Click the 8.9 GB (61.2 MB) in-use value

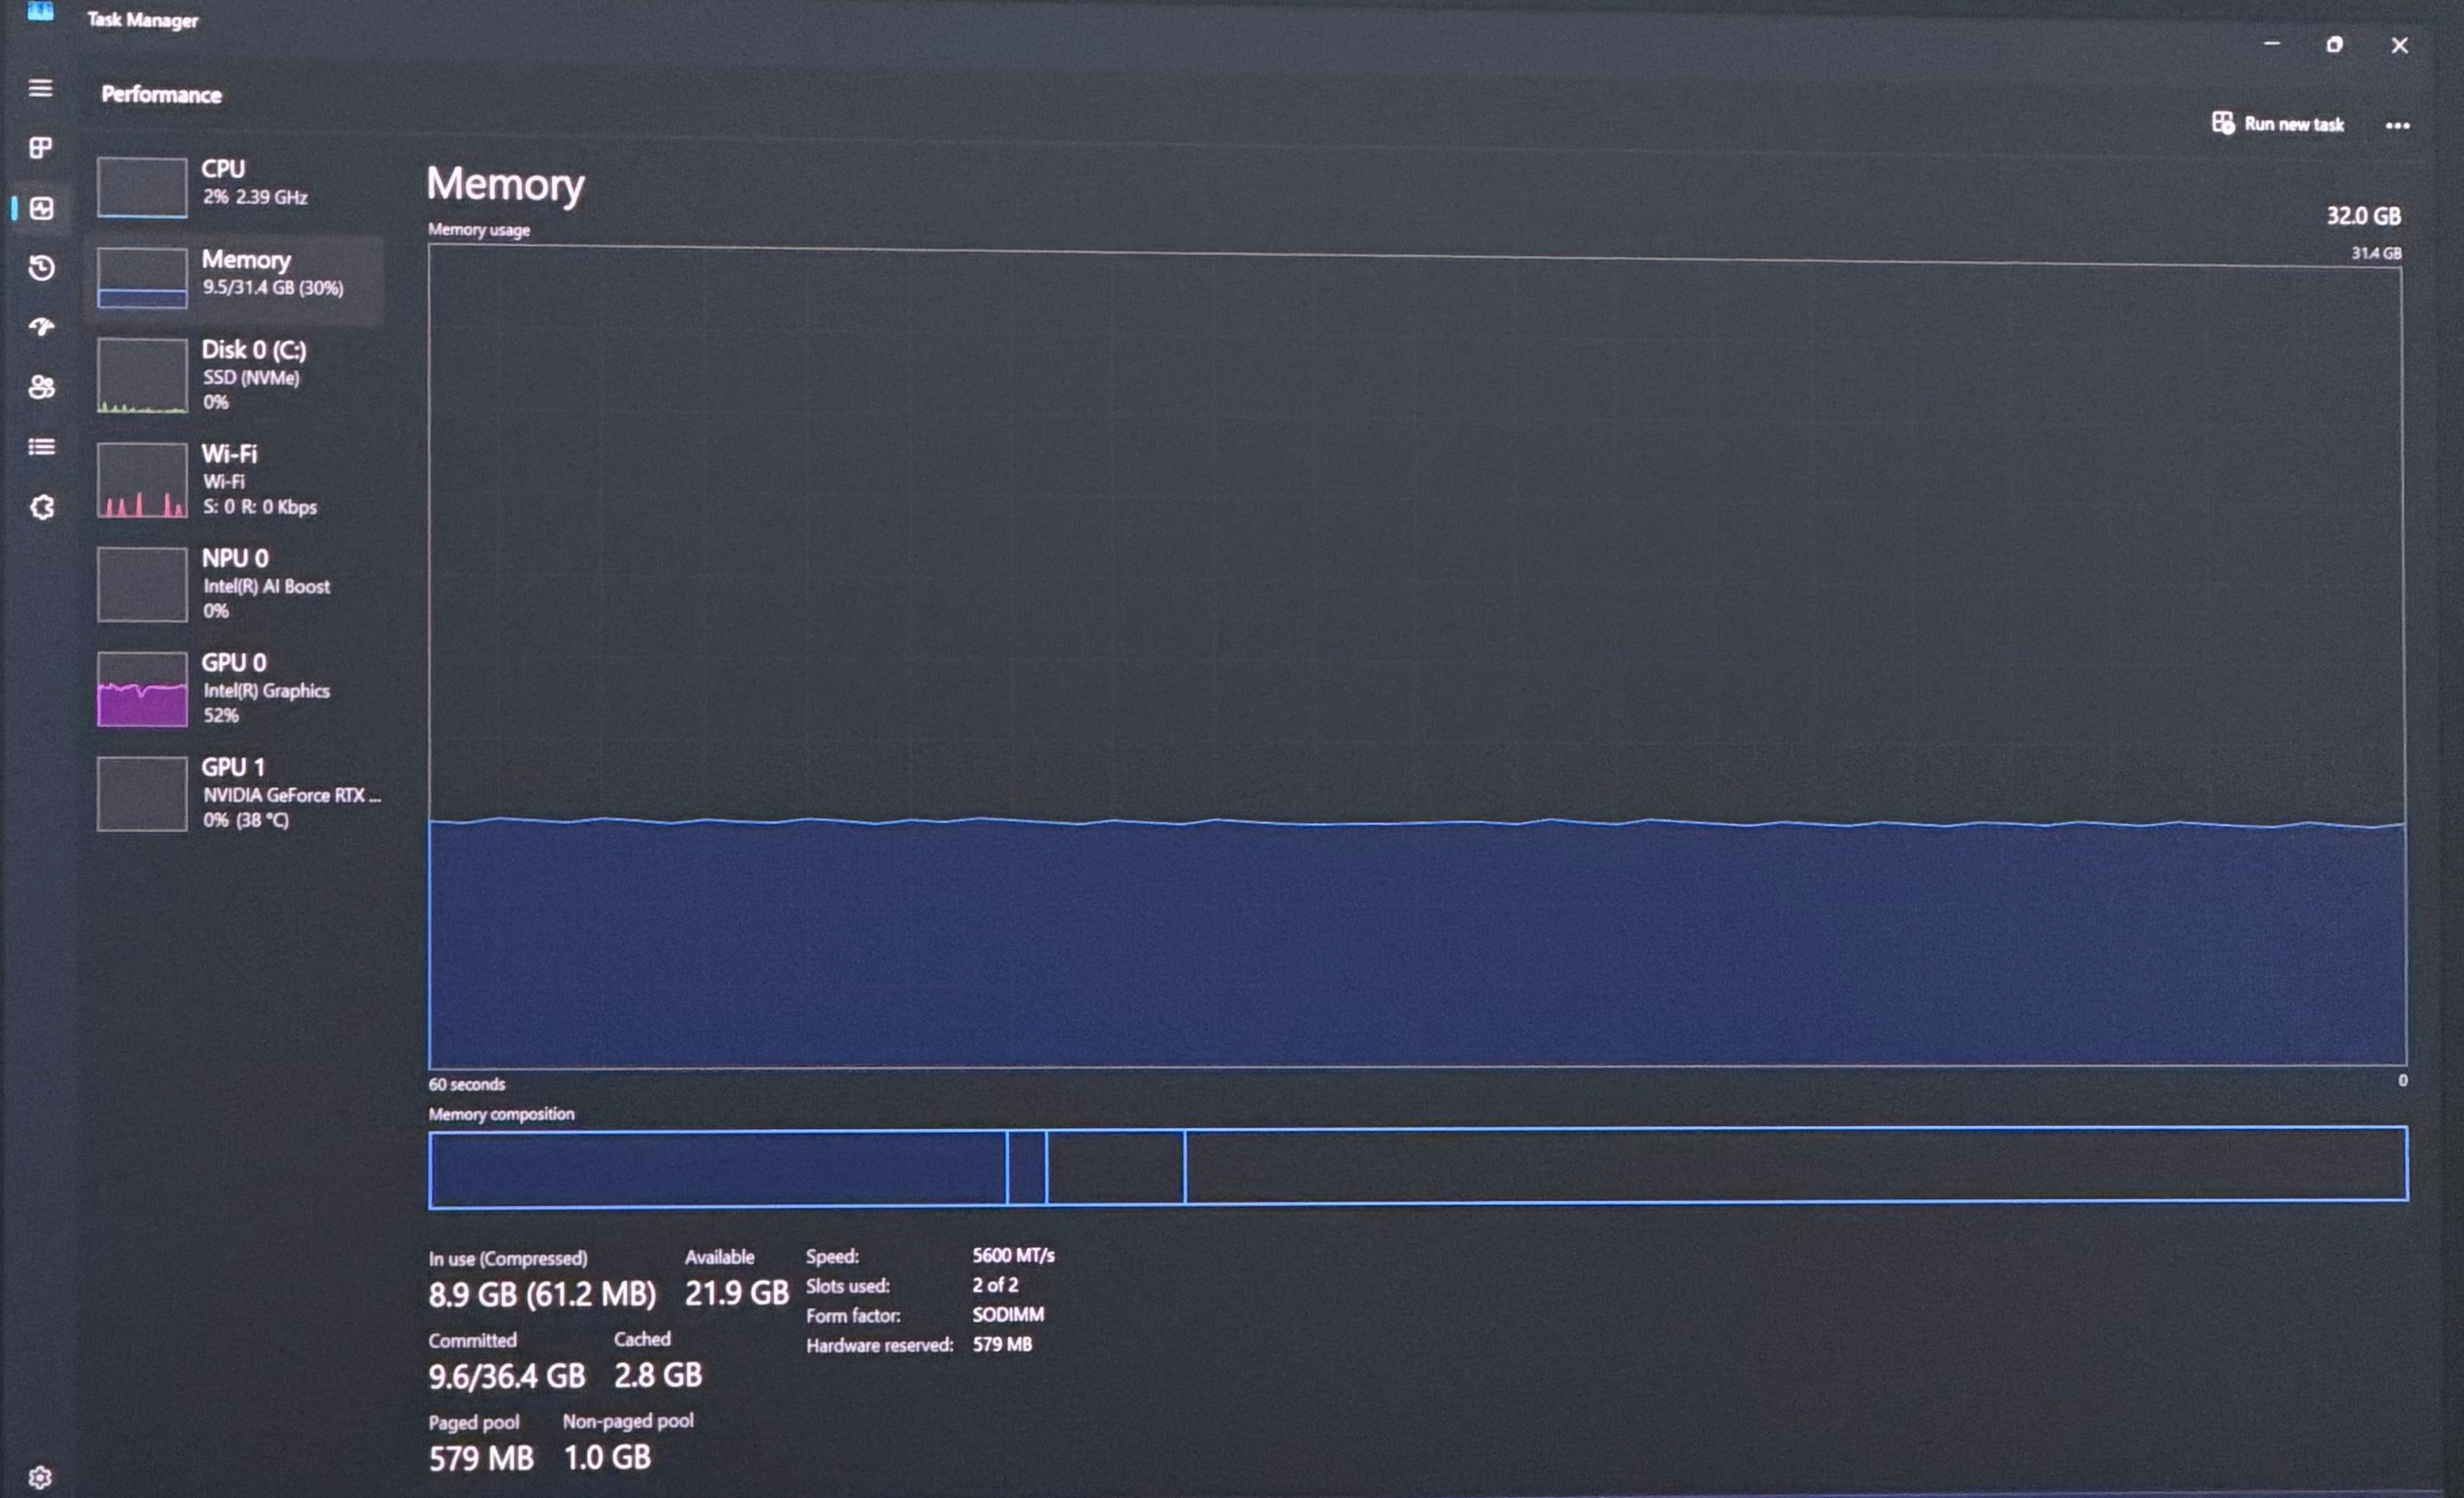tap(542, 1295)
